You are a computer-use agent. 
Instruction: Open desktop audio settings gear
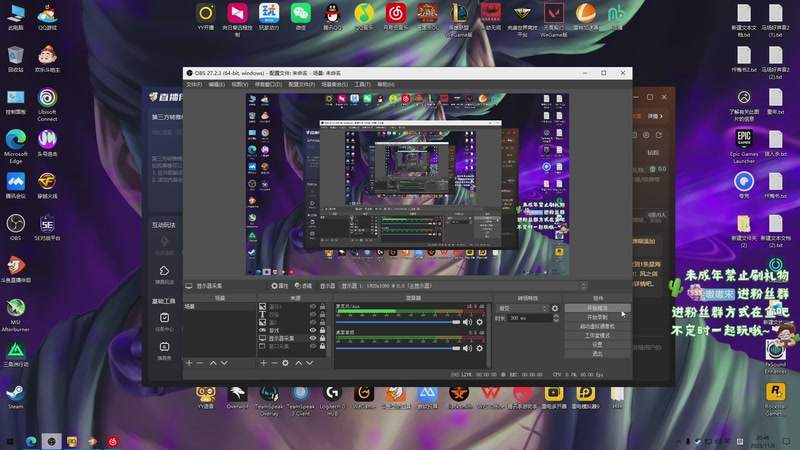480,348
